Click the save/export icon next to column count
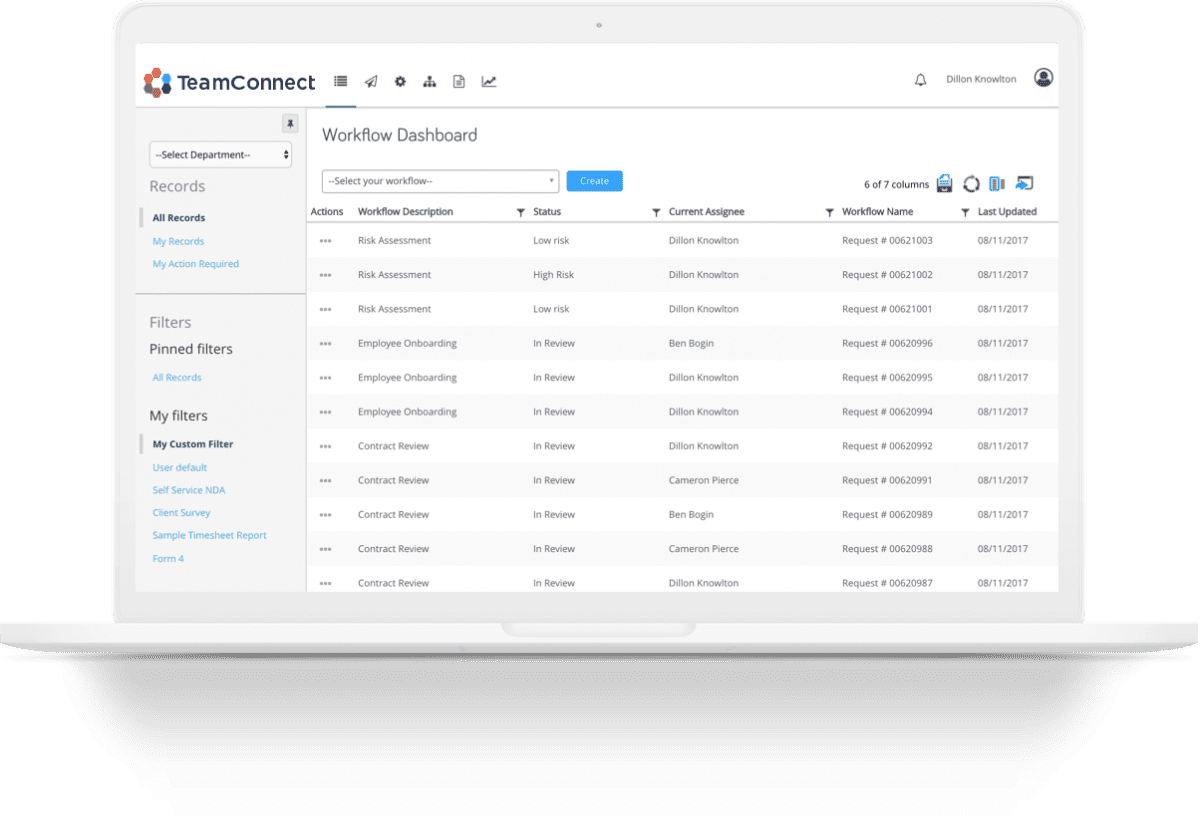Image resolution: width=1200 pixels, height=829 pixels. point(945,183)
